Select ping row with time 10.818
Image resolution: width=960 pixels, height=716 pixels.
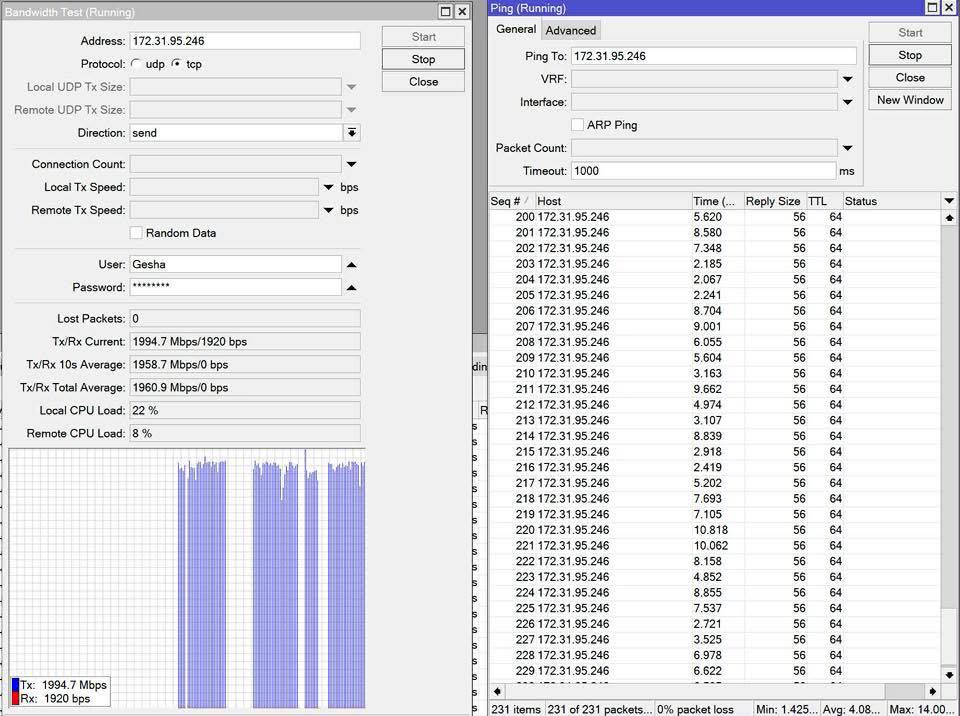coord(714,530)
